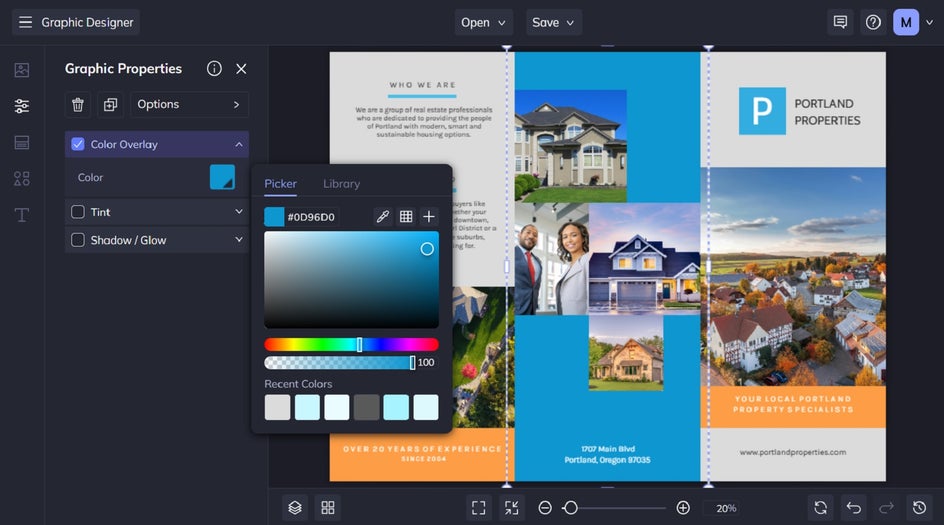Switch to the Picker tab
Image resolution: width=944 pixels, height=525 pixels.
click(281, 184)
